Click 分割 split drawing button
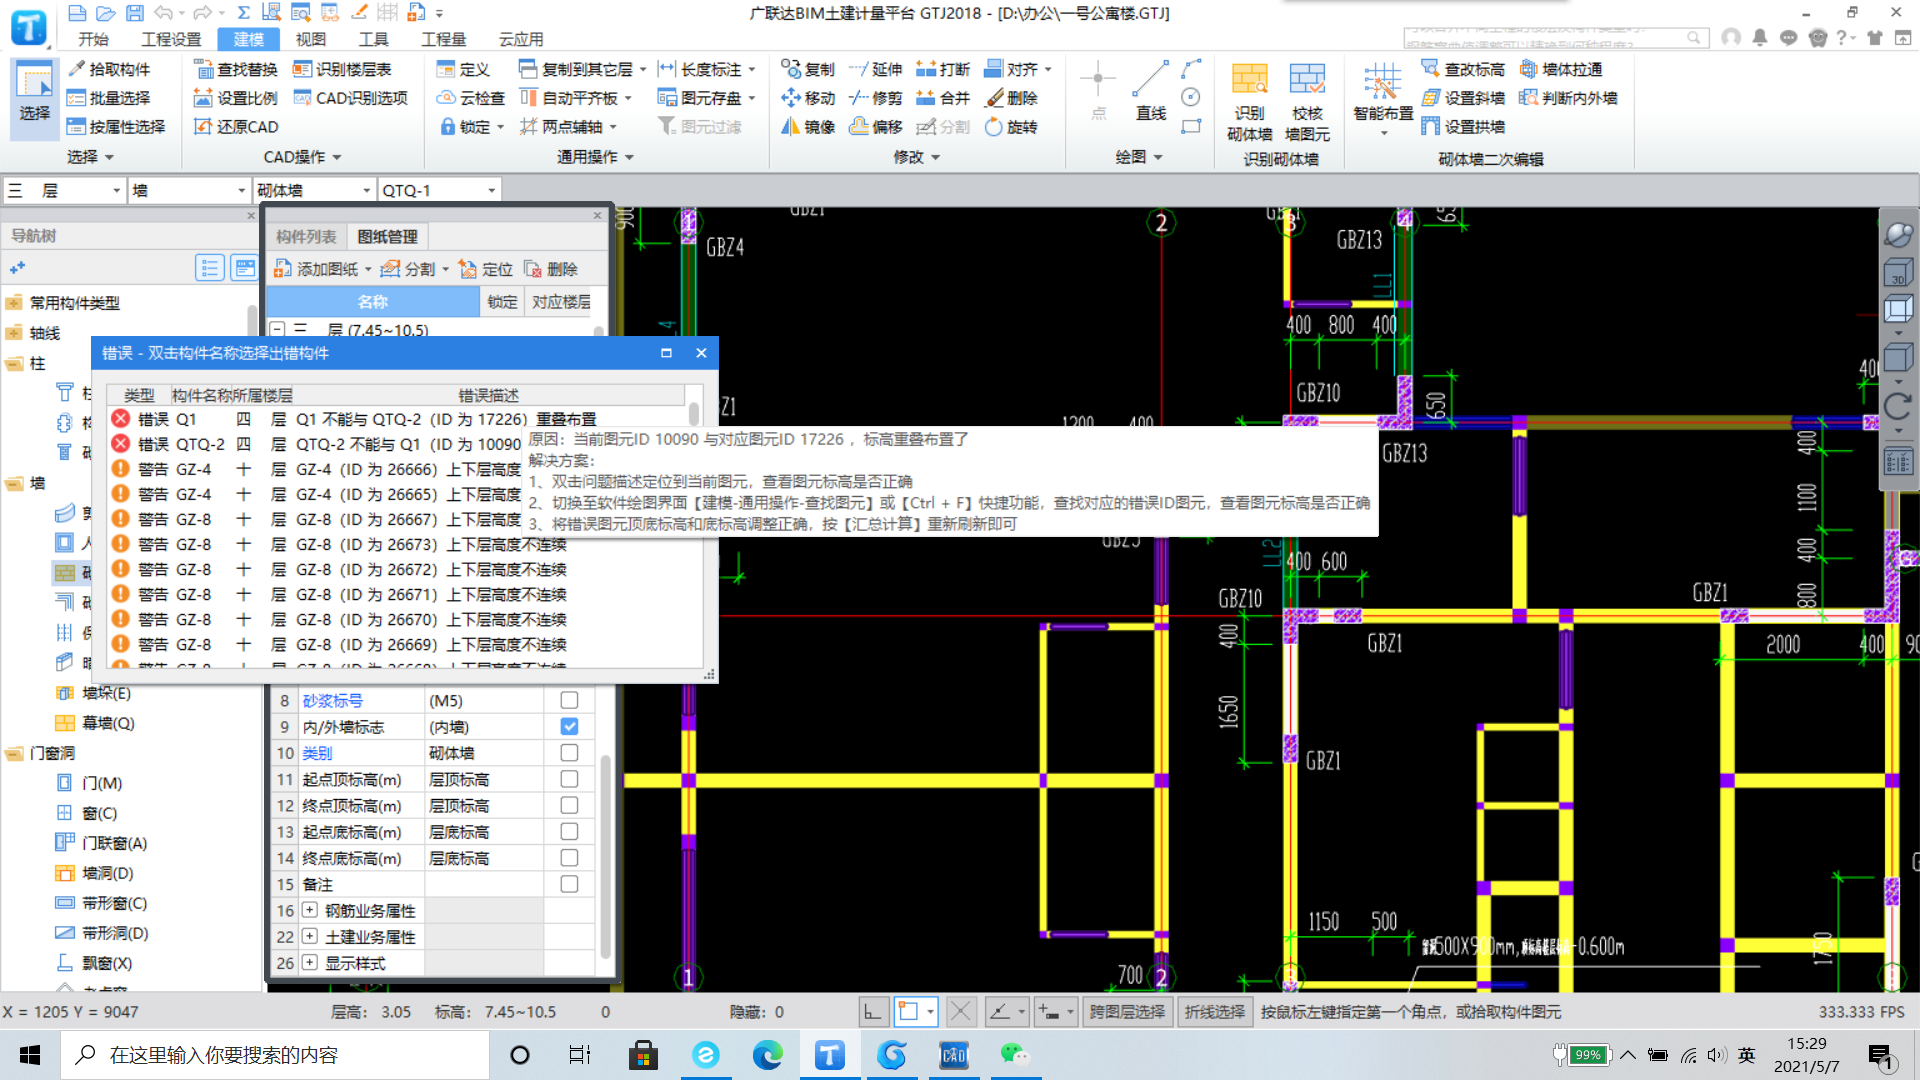This screenshot has height=1080, width=1920. (409, 269)
